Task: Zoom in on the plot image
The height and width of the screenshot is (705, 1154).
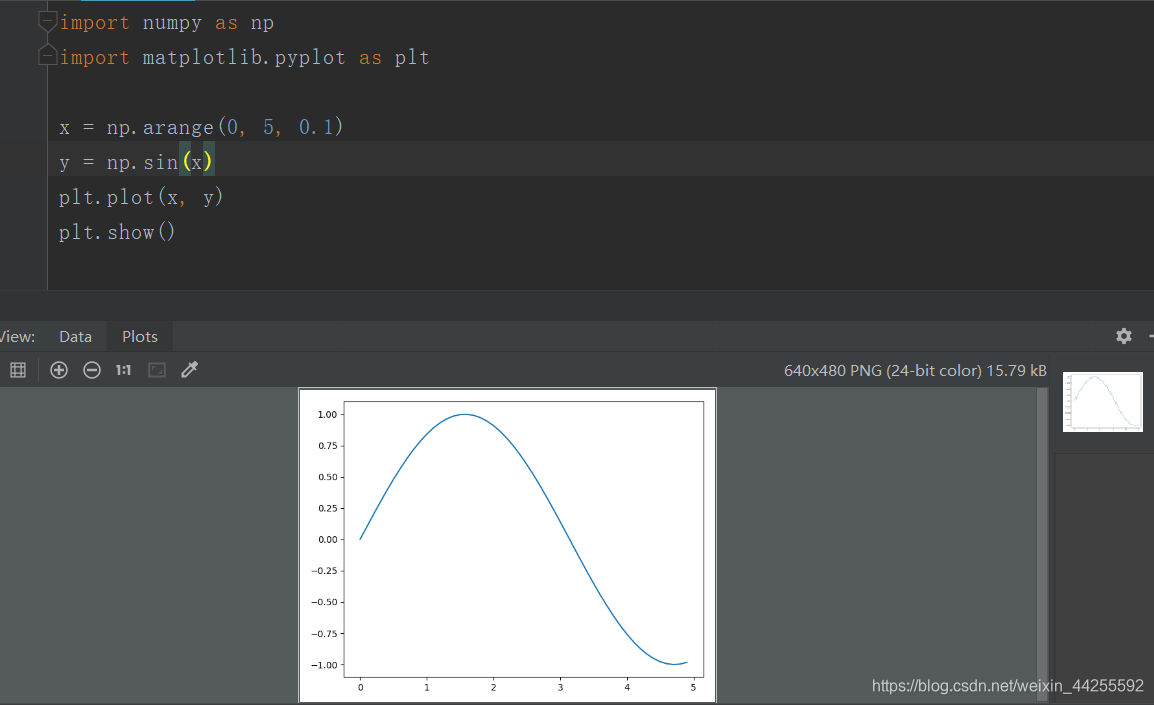Action: tap(58, 370)
